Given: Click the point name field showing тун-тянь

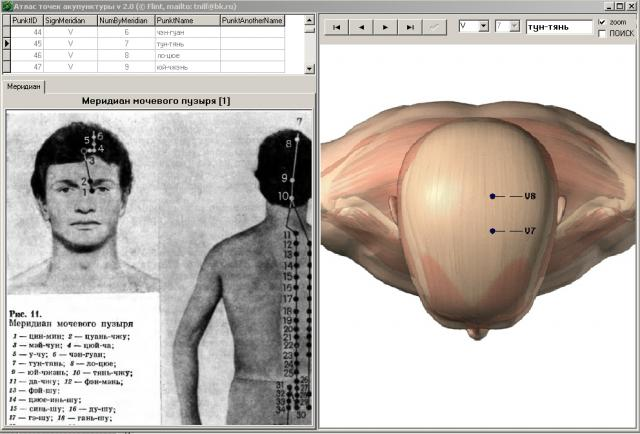Looking at the screenshot, I should tap(557, 27).
